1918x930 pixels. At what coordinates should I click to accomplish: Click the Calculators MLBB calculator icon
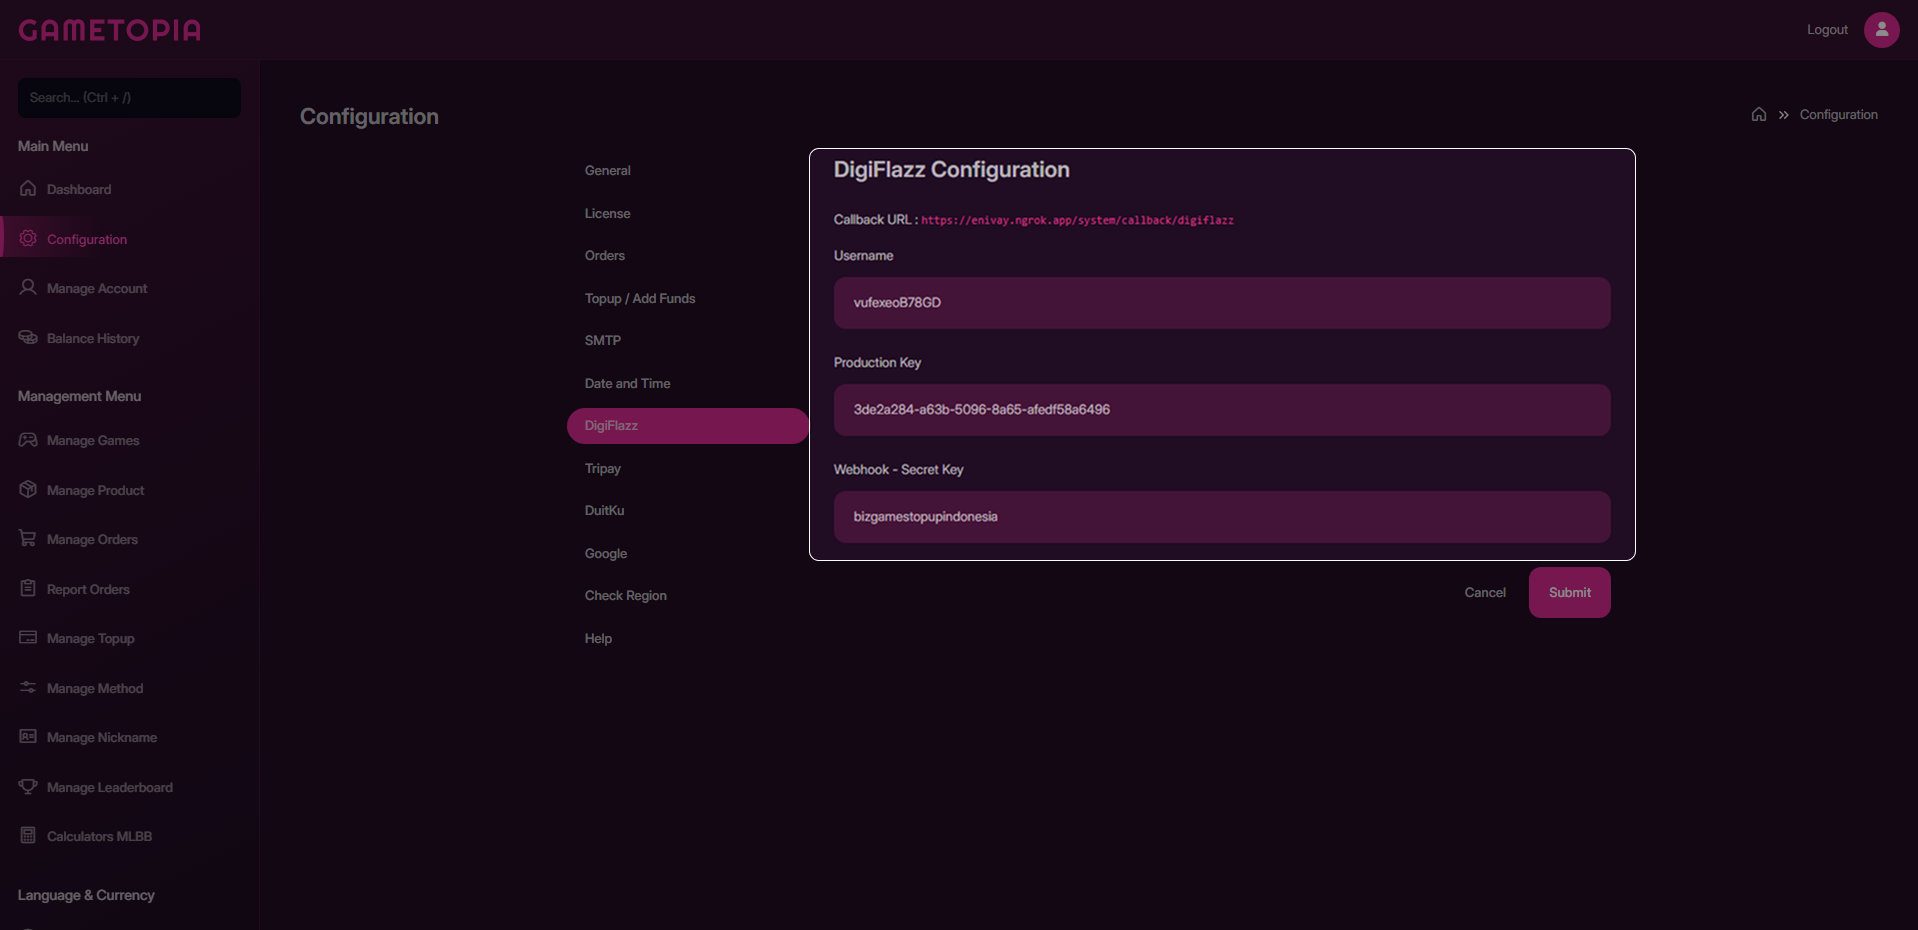(x=28, y=835)
